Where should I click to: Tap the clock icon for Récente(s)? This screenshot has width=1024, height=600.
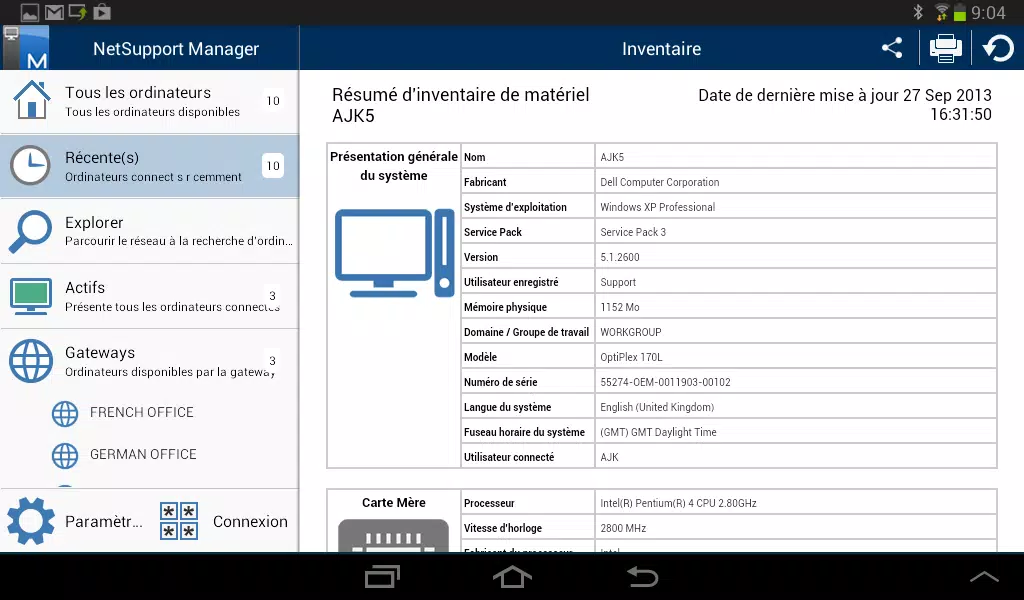(30, 165)
